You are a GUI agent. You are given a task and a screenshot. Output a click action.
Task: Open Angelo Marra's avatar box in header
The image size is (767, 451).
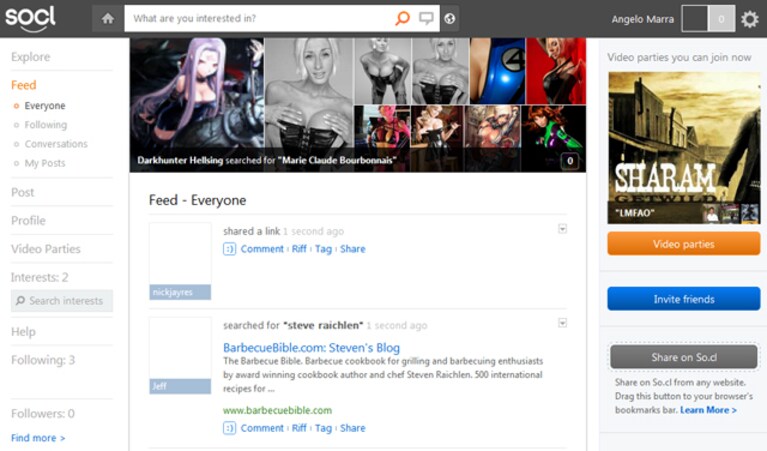pos(695,19)
